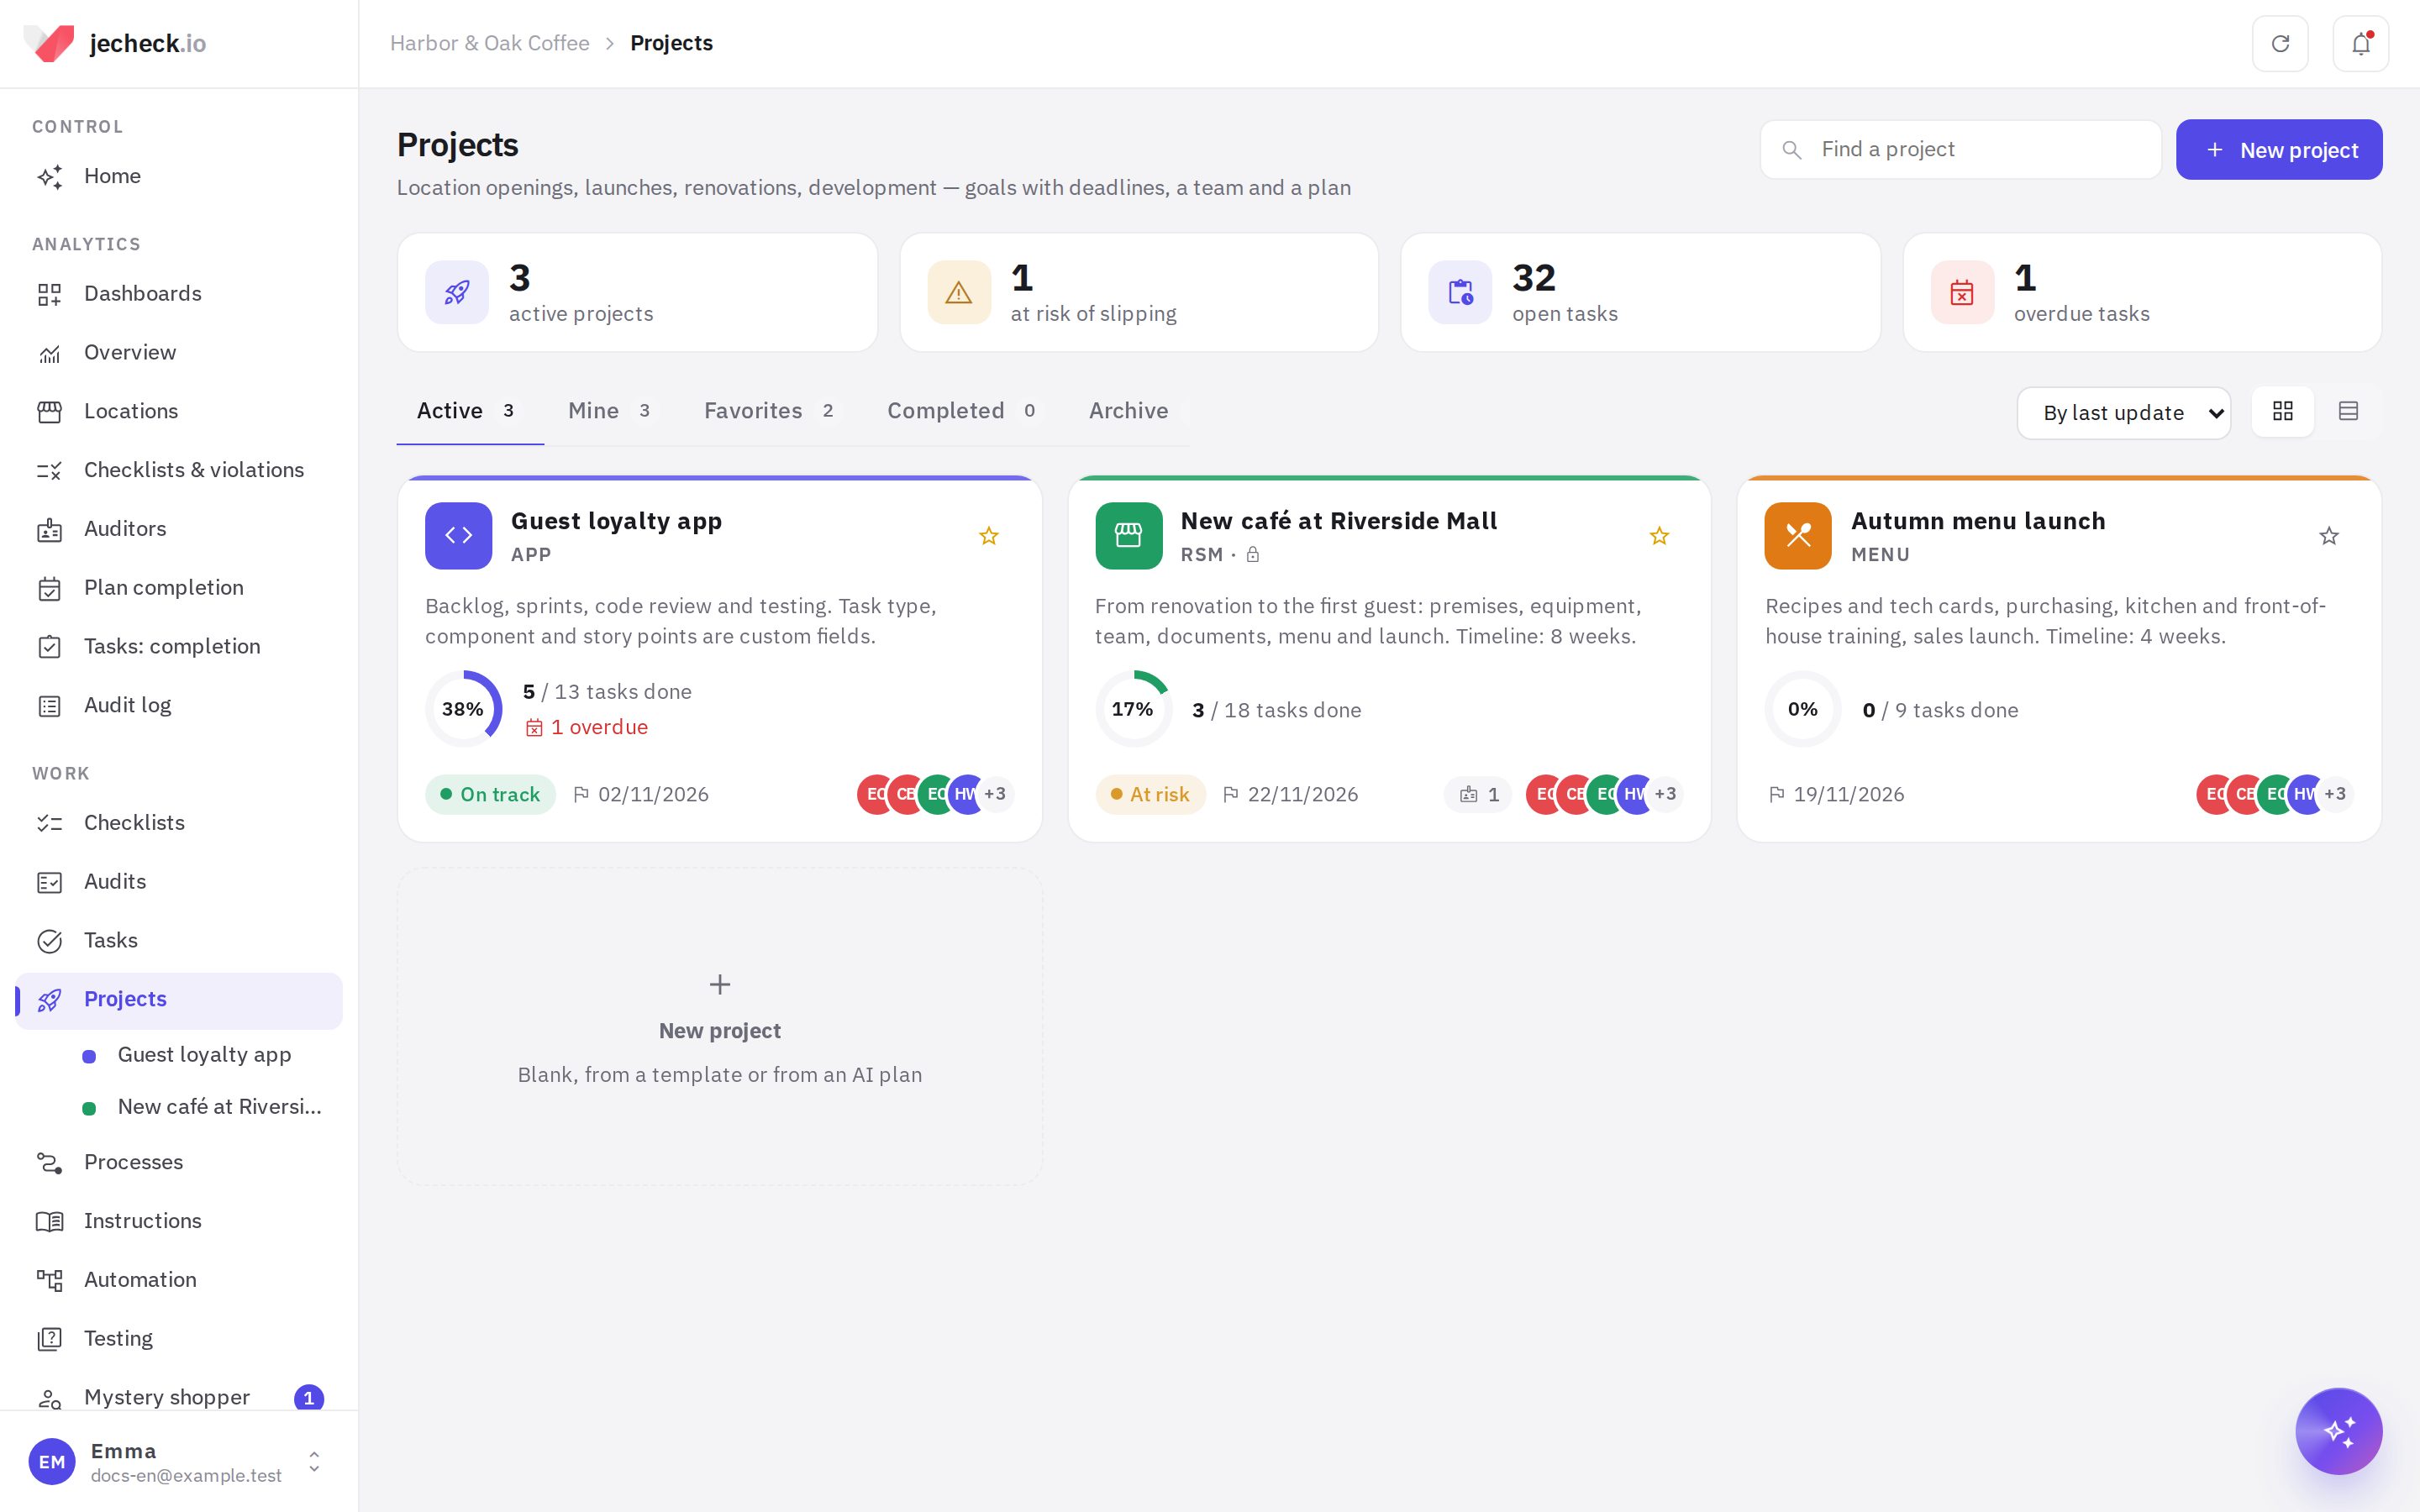
Task: Click the Guest loyalty app code icon
Action: (x=458, y=536)
